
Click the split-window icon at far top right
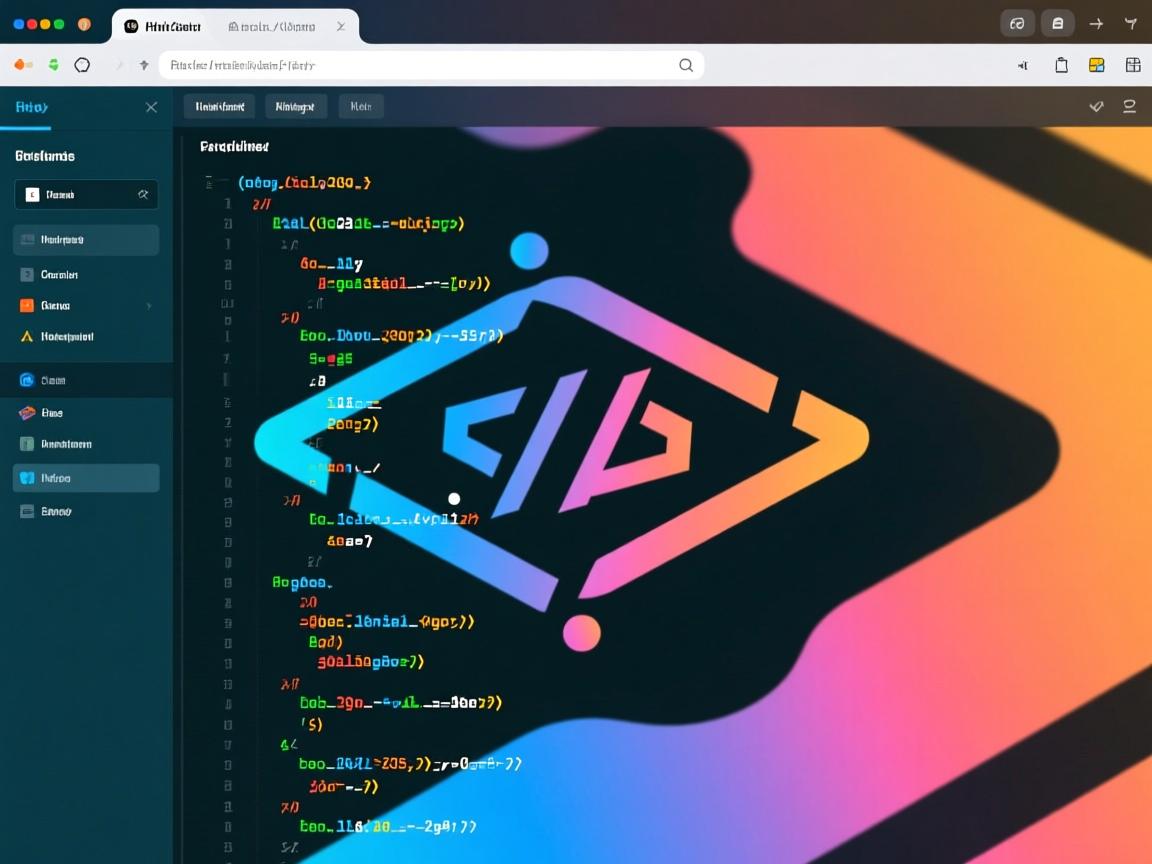click(x=1132, y=64)
